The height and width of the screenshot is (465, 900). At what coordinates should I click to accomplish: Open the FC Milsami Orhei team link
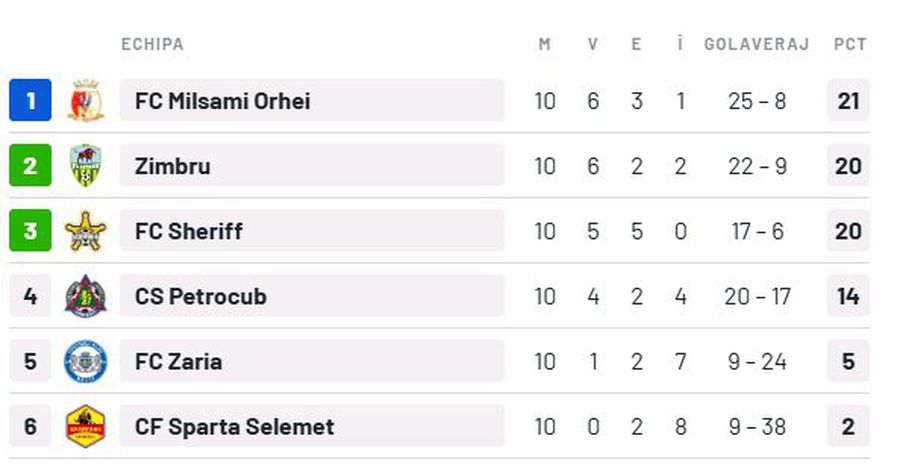[x=222, y=101]
